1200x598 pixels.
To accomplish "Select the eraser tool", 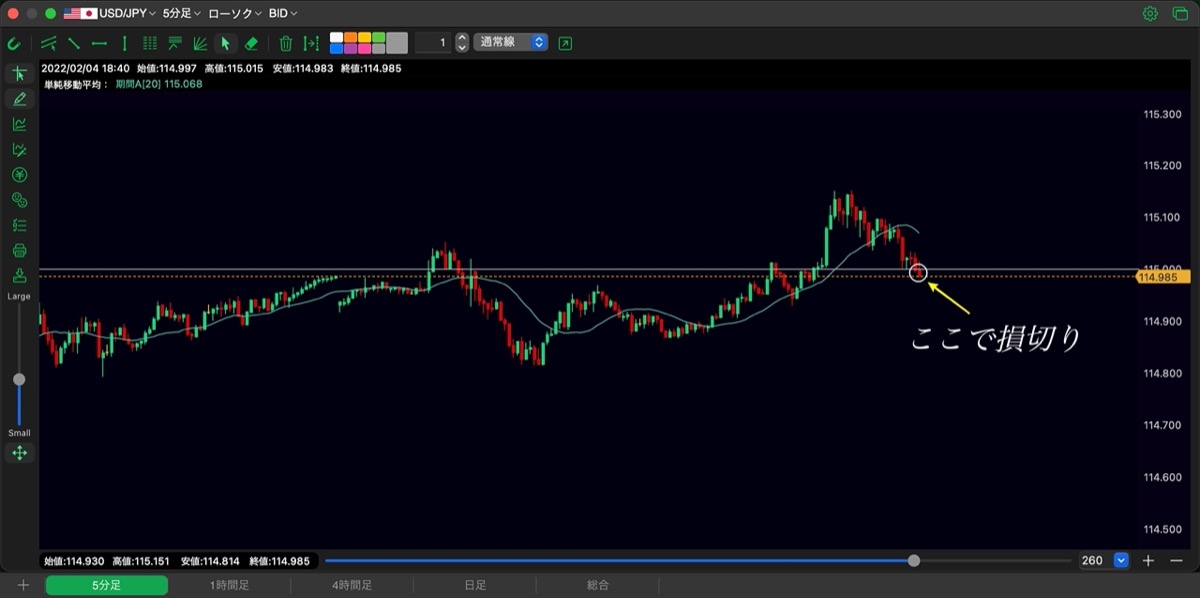I will [251, 43].
